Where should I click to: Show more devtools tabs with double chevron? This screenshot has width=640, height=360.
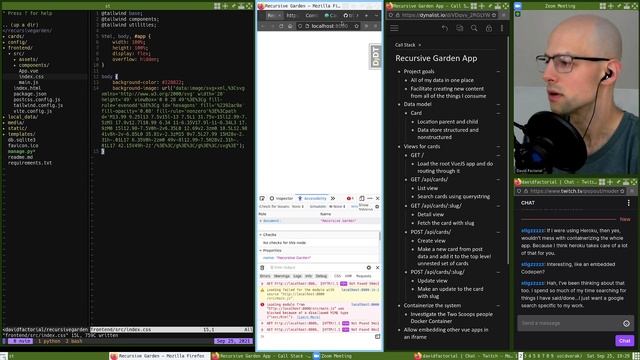[x=333, y=198]
